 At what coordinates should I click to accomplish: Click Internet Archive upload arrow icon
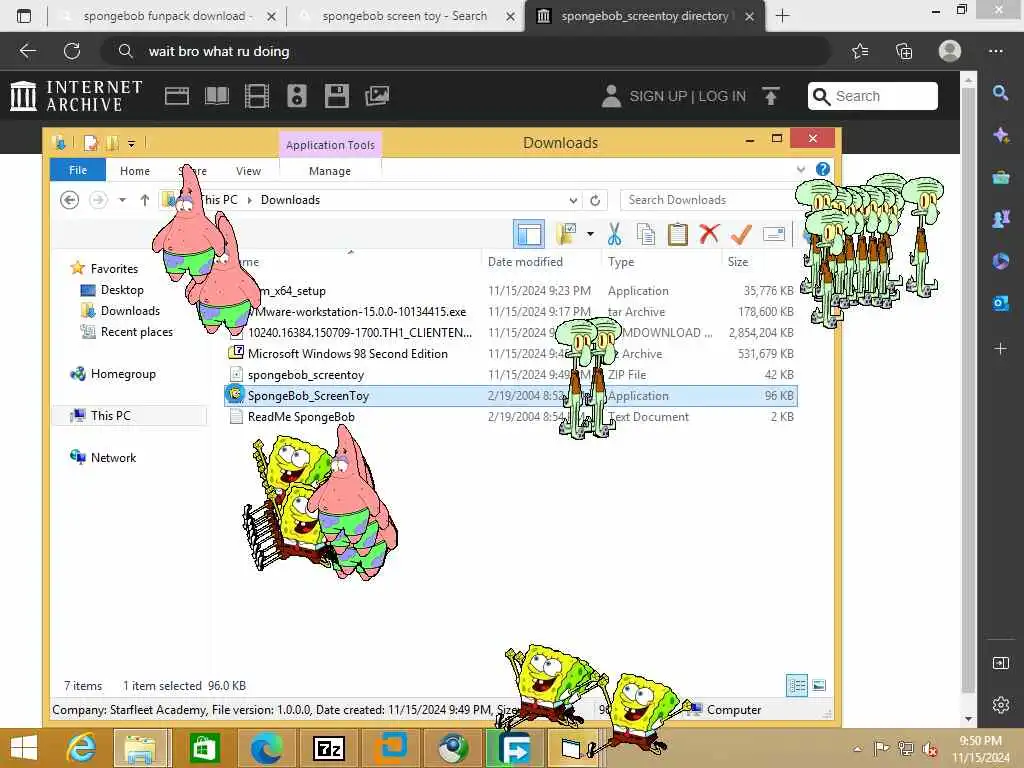(771, 96)
